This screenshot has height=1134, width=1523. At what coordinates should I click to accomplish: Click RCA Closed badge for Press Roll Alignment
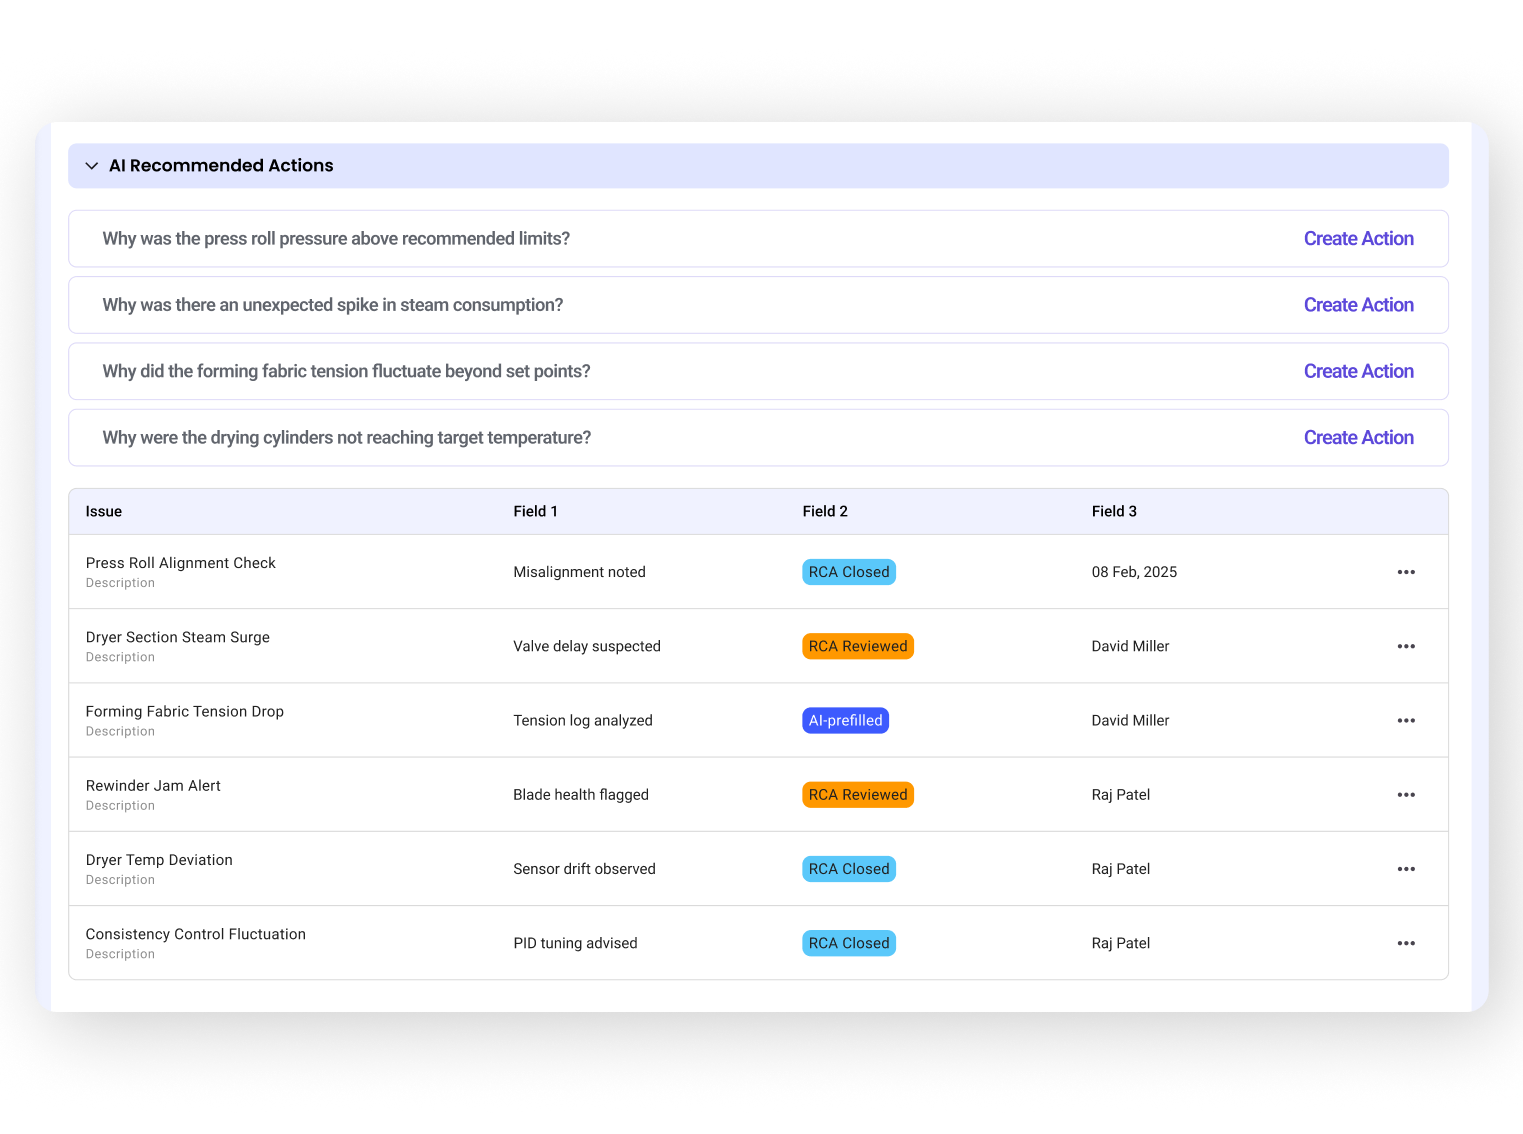[848, 572]
